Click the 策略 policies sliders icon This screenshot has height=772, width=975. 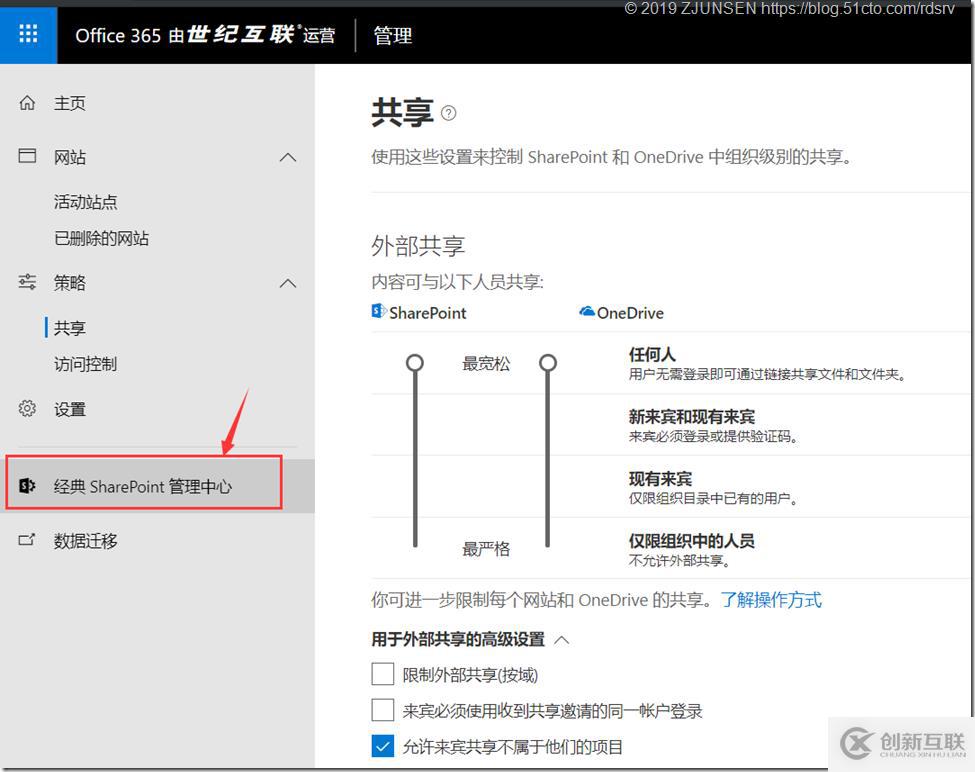tap(27, 282)
